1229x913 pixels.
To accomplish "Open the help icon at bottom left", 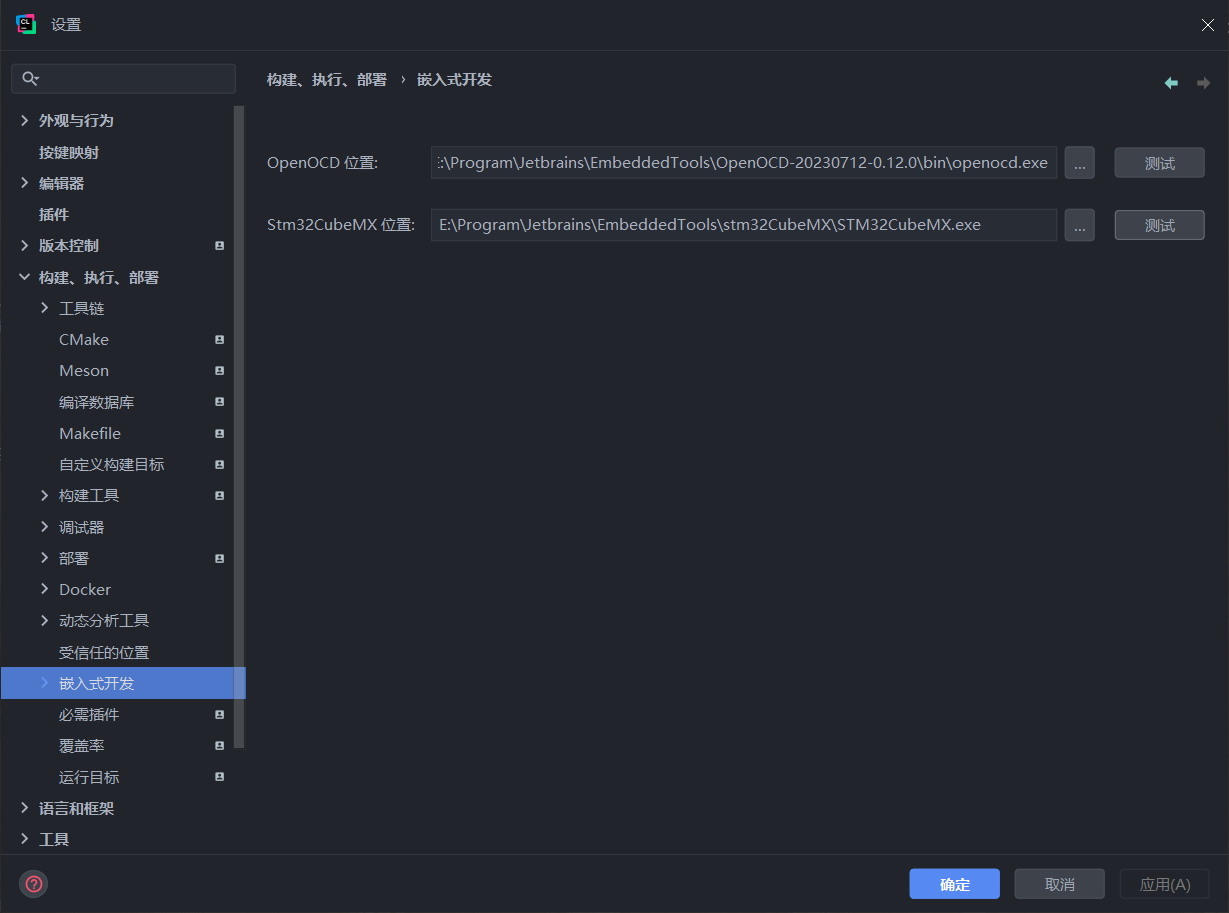I will click(34, 883).
